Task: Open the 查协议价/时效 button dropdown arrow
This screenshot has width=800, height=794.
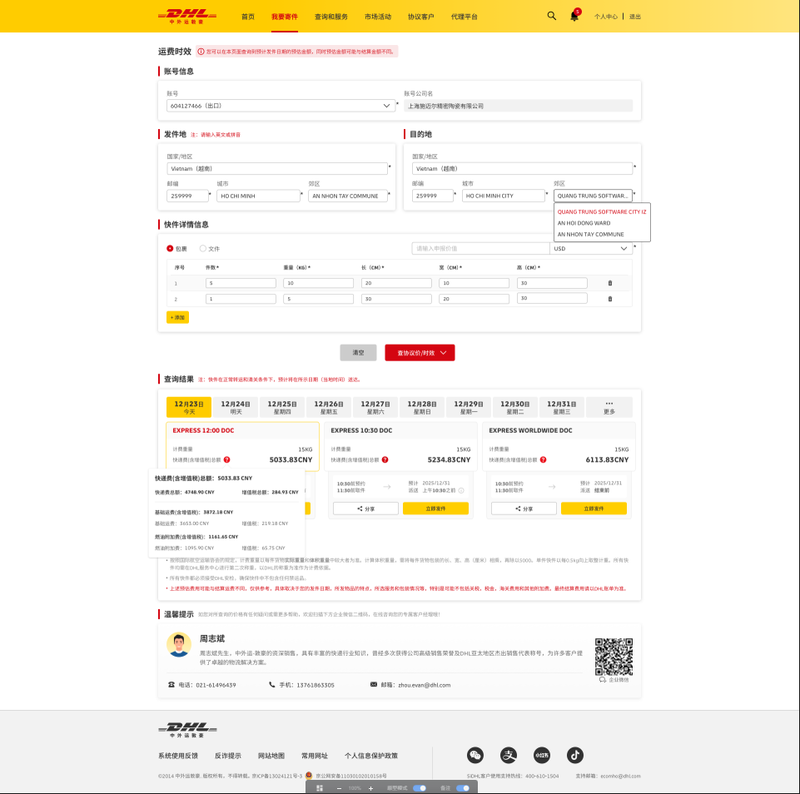Action: [443, 353]
